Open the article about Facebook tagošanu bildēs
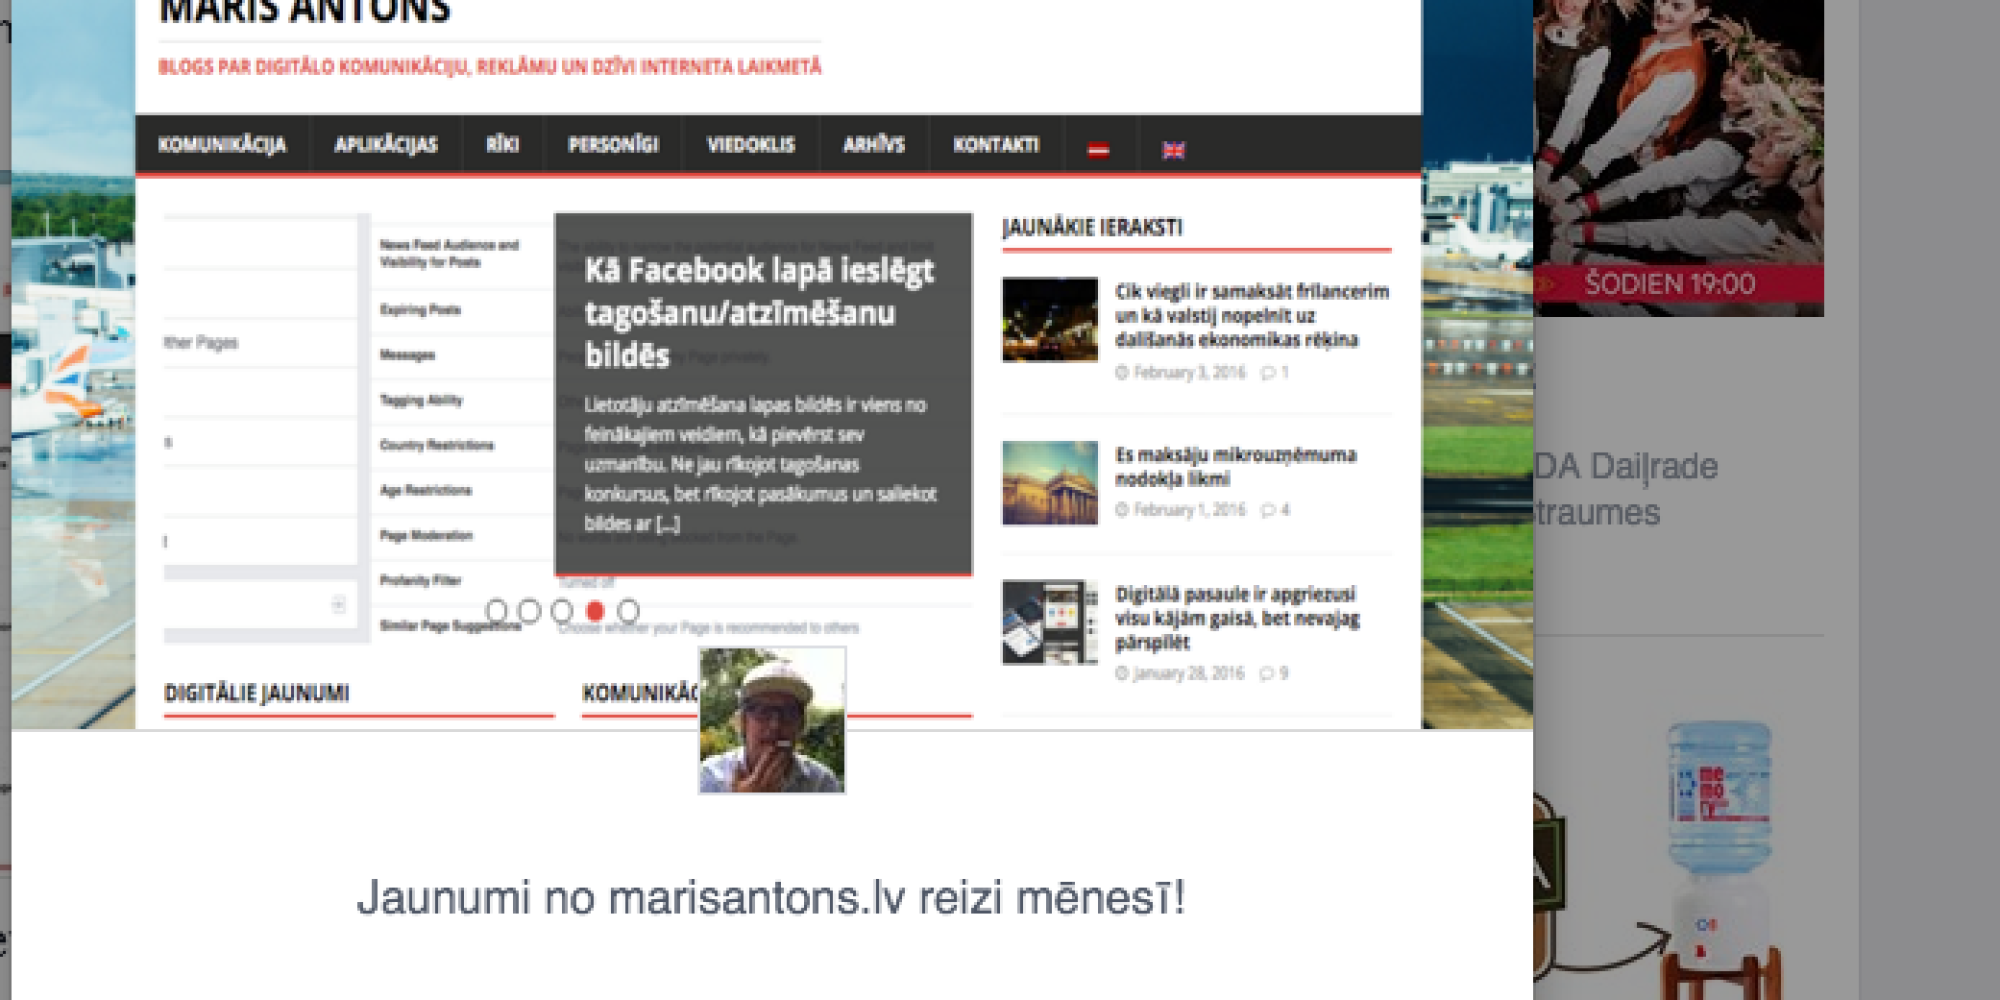The height and width of the screenshot is (1000, 2000). point(759,312)
